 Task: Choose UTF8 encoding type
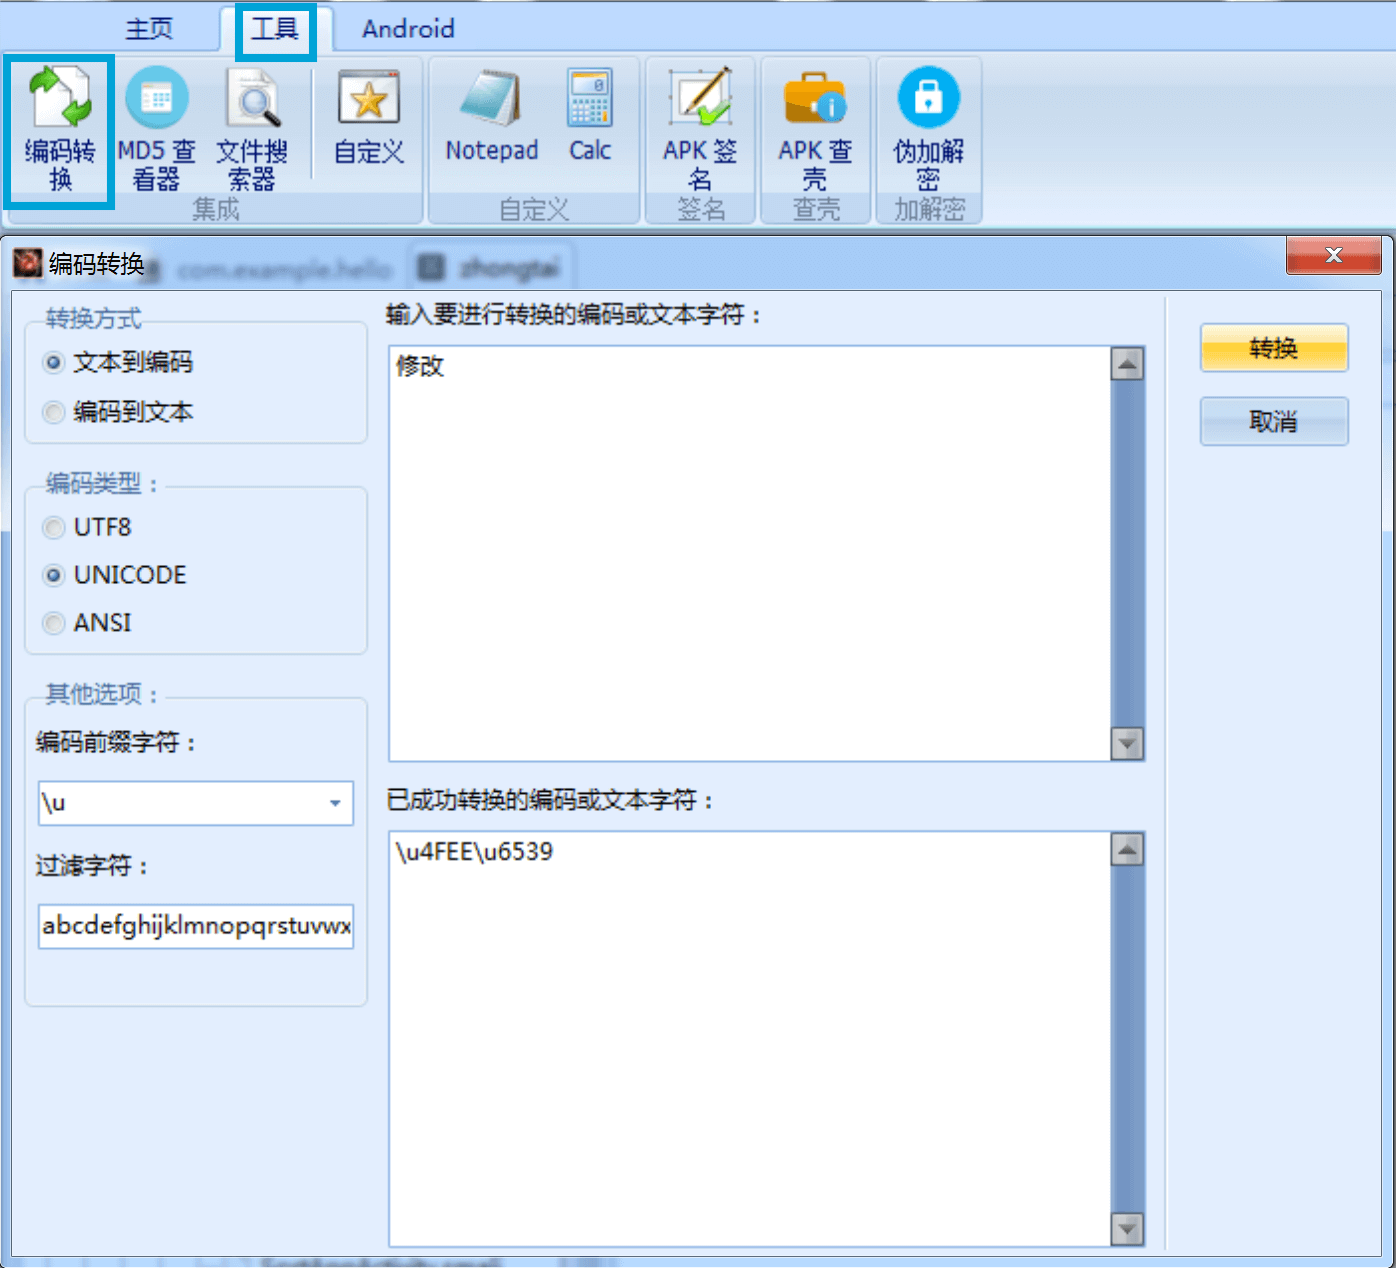[x=88, y=527]
